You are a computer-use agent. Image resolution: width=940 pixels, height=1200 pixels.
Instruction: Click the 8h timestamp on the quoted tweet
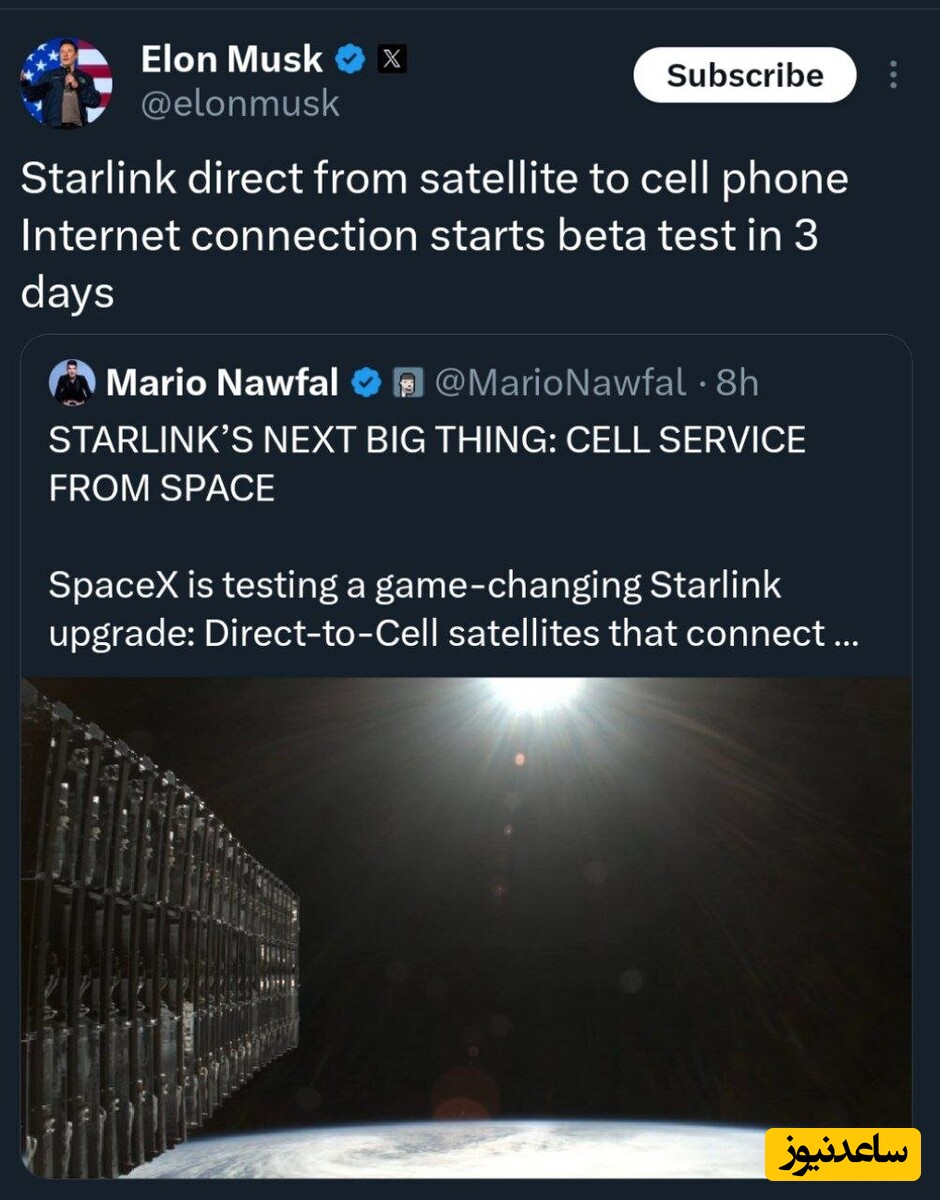[x=739, y=381]
